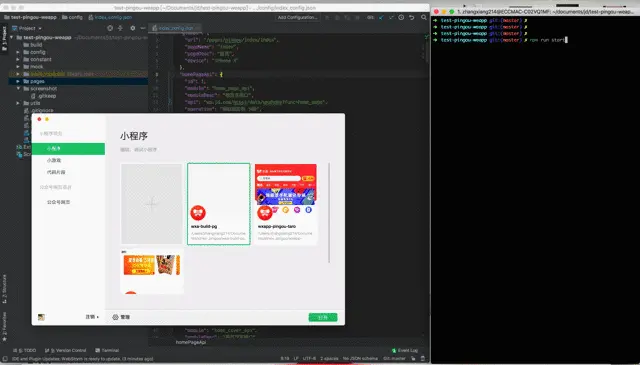Image resolution: width=640 pixels, height=365 pixels.
Task: Open the Add Configuration dropdown
Action: [x=297, y=18]
